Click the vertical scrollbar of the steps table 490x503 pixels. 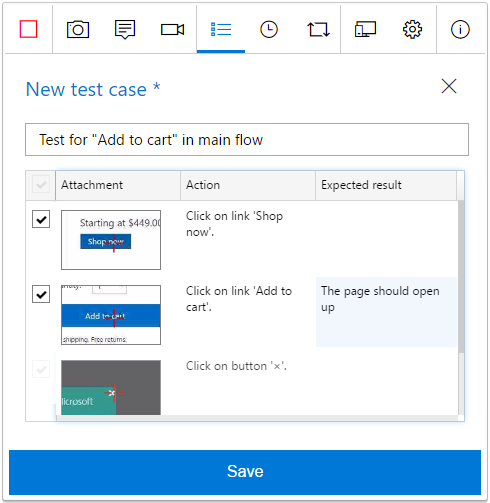click(x=461, y=277)
